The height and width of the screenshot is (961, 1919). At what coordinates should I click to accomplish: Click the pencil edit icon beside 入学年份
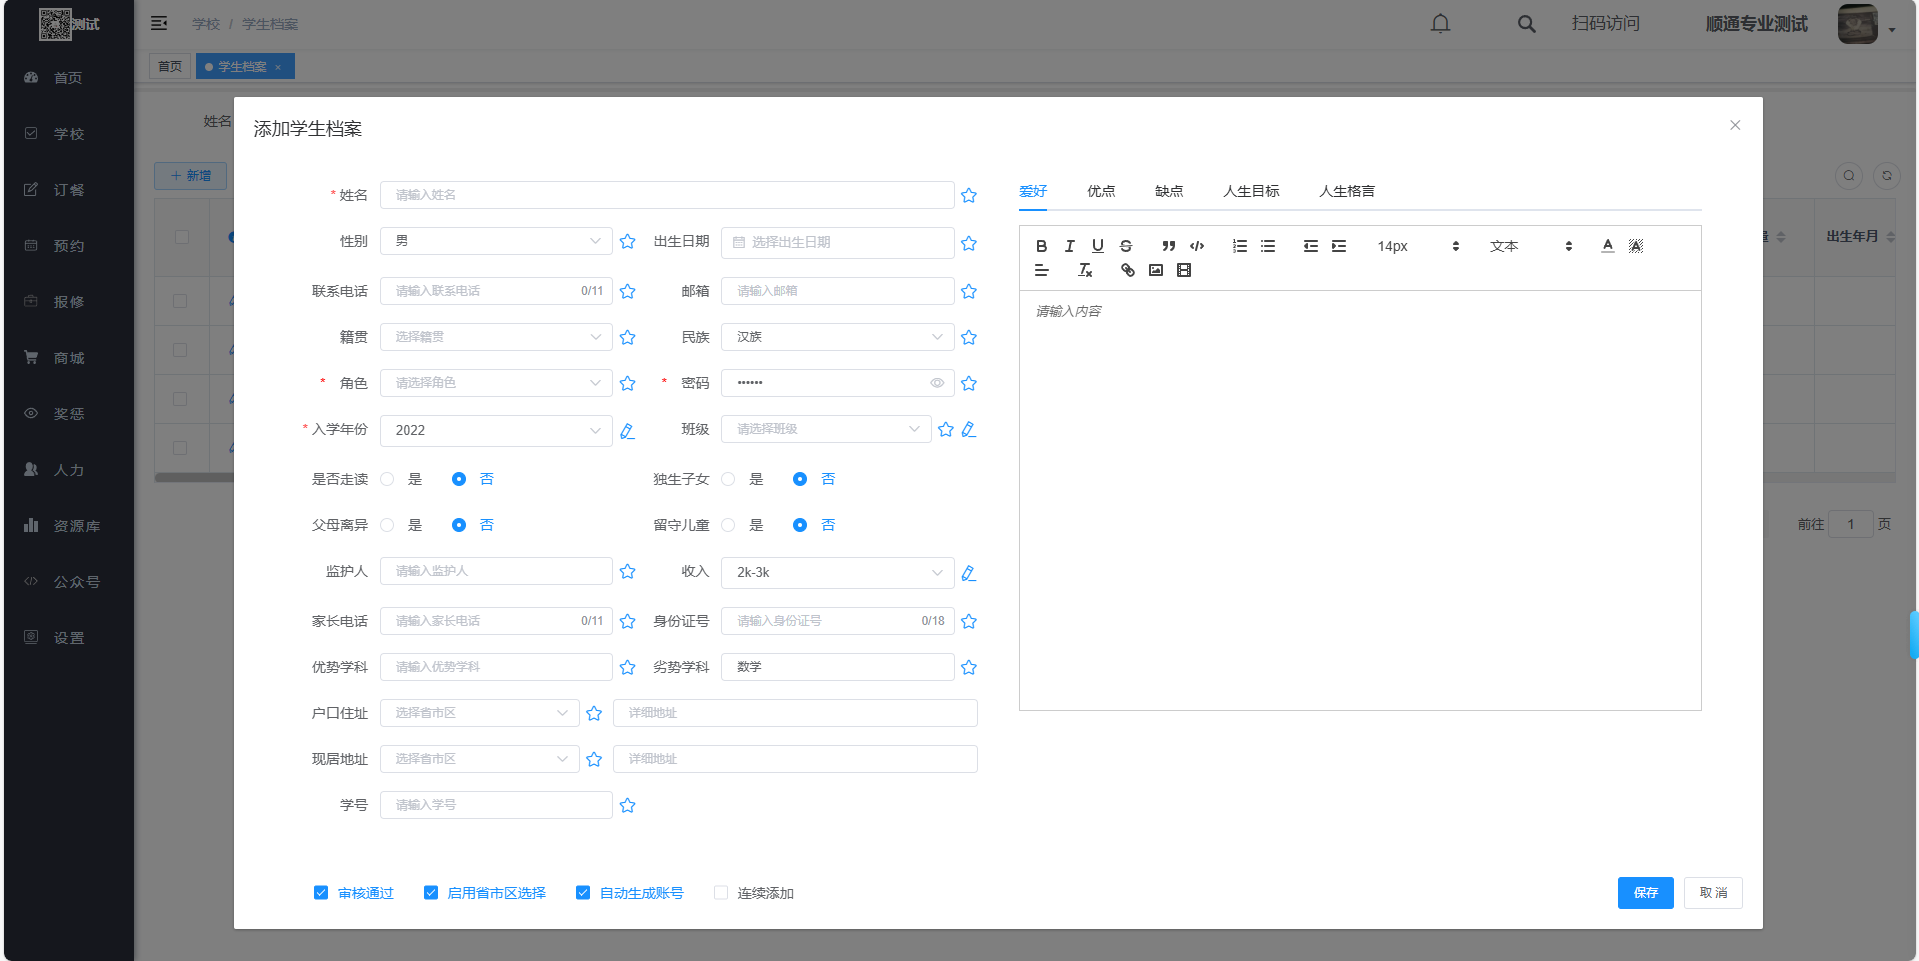[x=627, y=431]
